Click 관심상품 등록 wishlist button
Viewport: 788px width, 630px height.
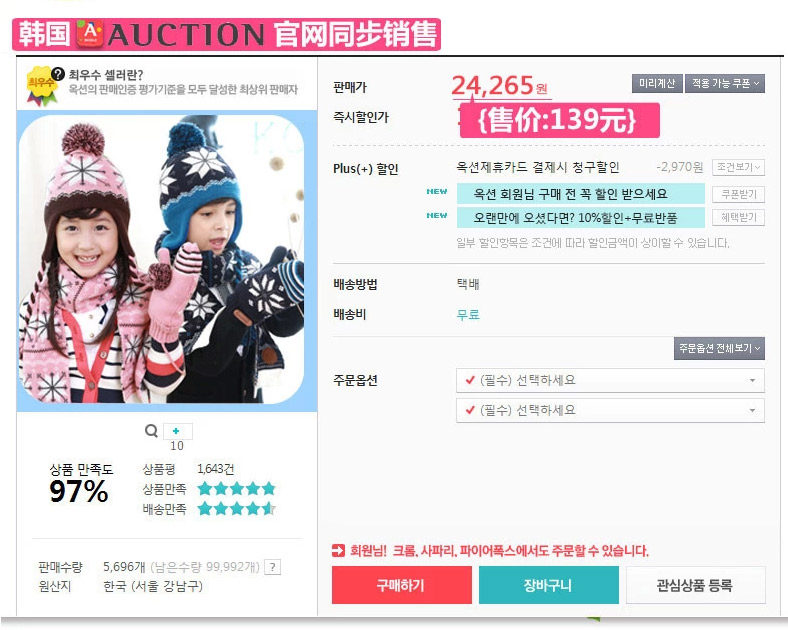pos(696,585)
